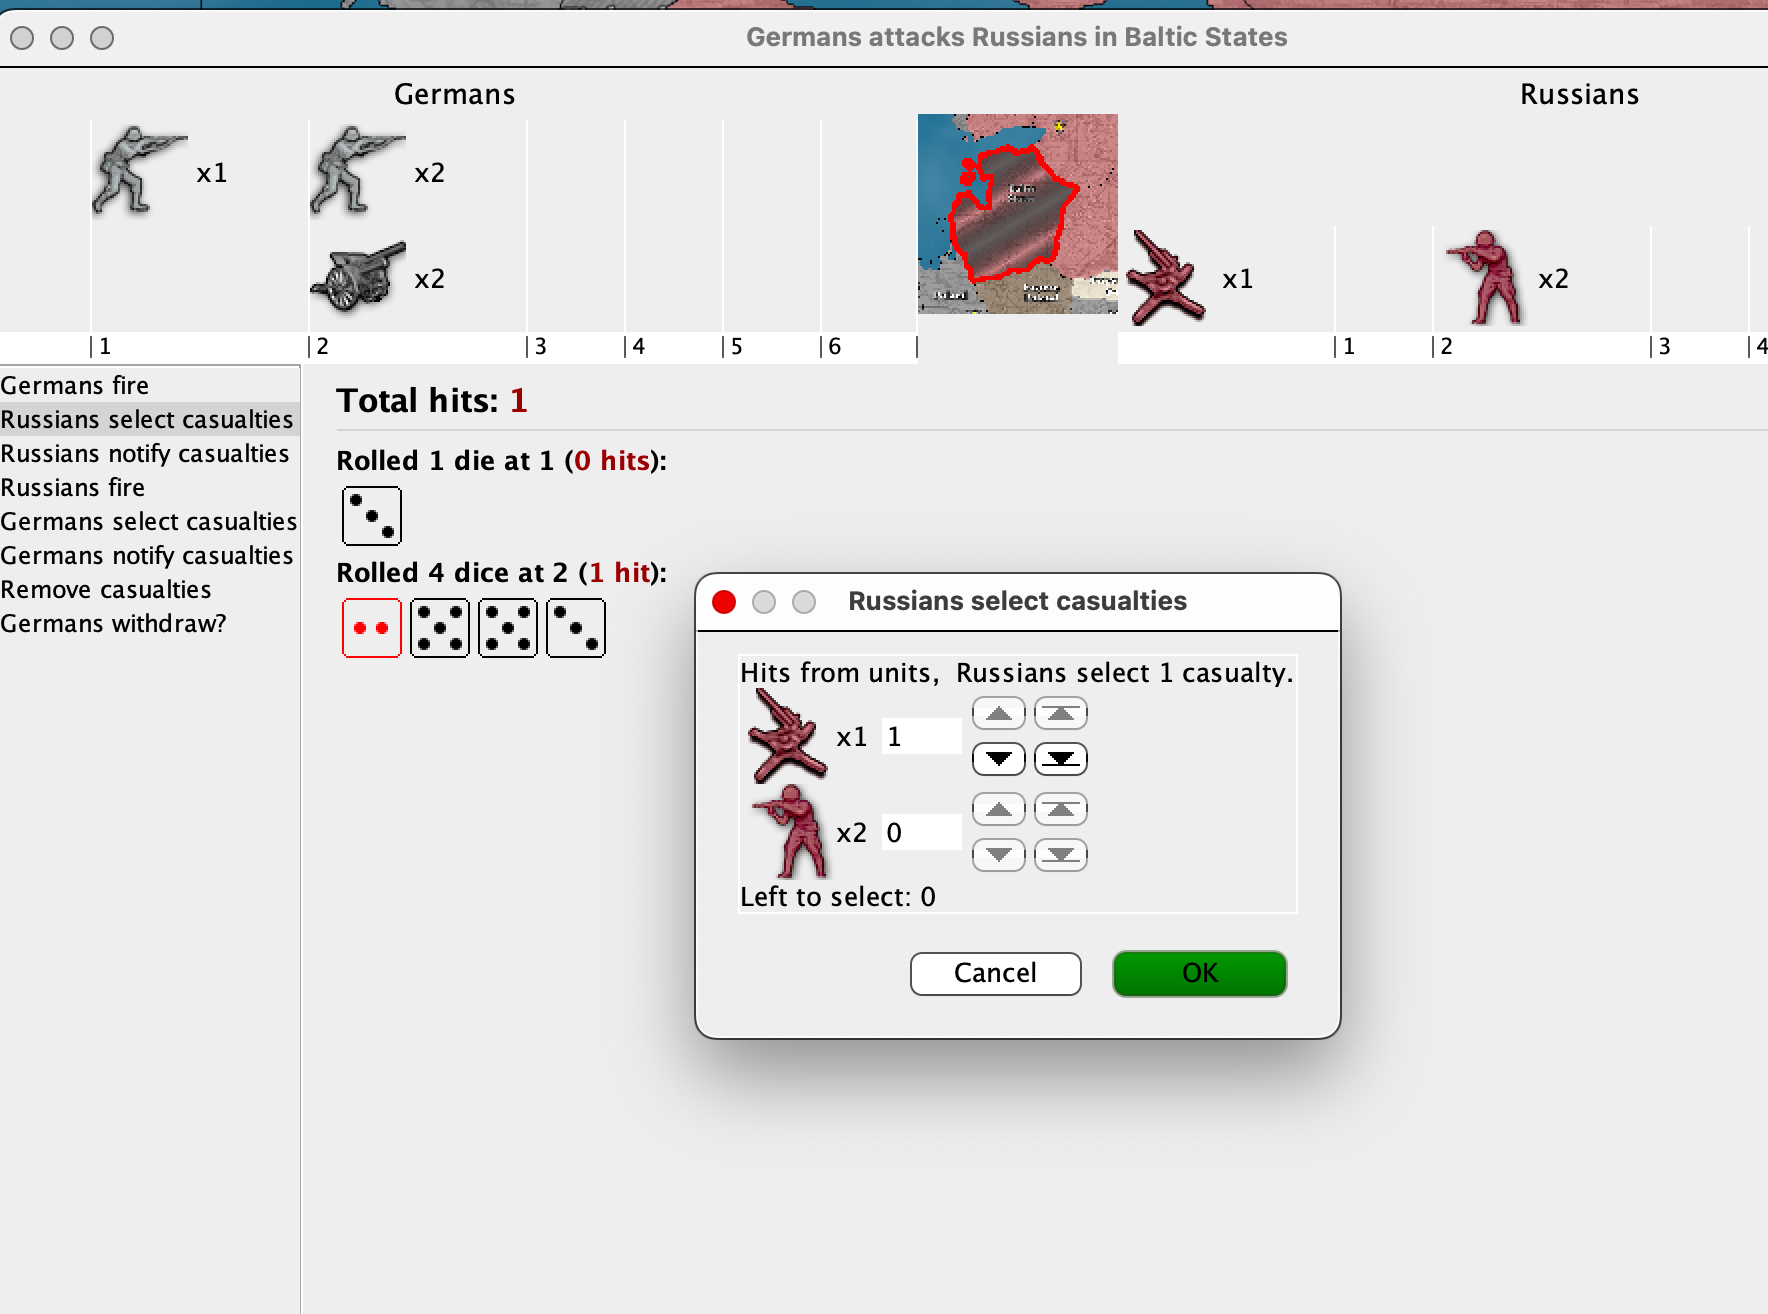Set infantry casualties to maximum

coord(1060,810)
